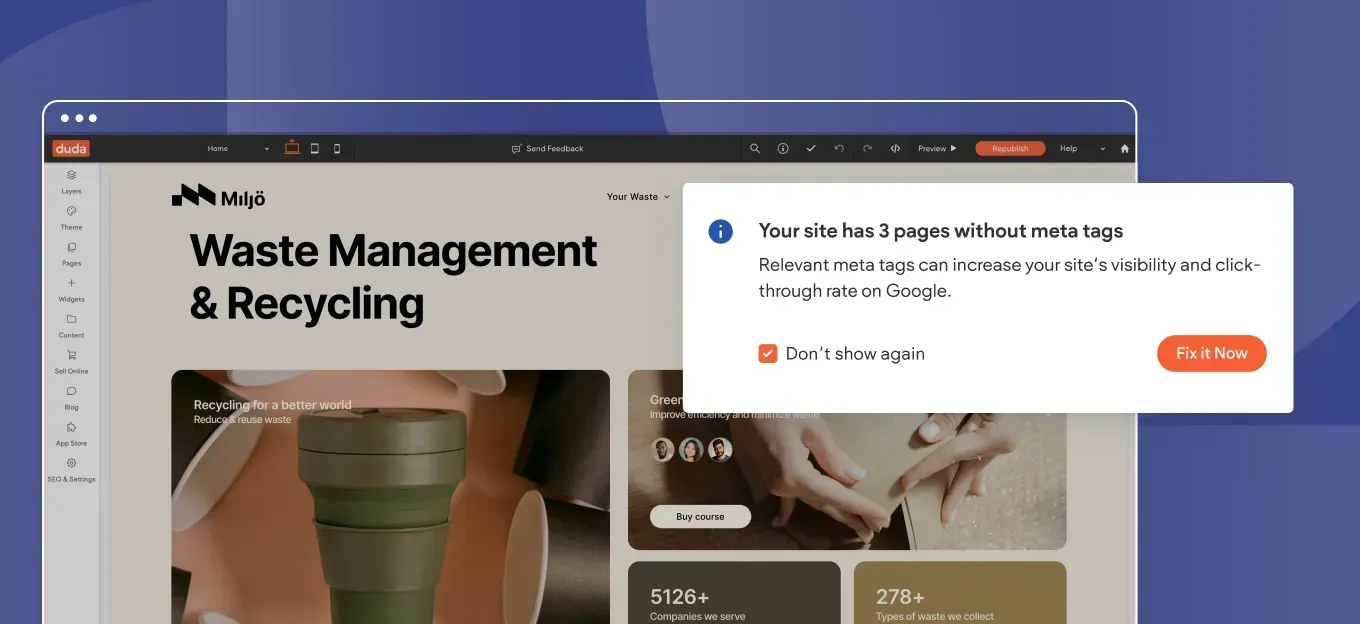Open the Layers panel
The height and width of the screenshot is (624, 1360).
point(71,181)
